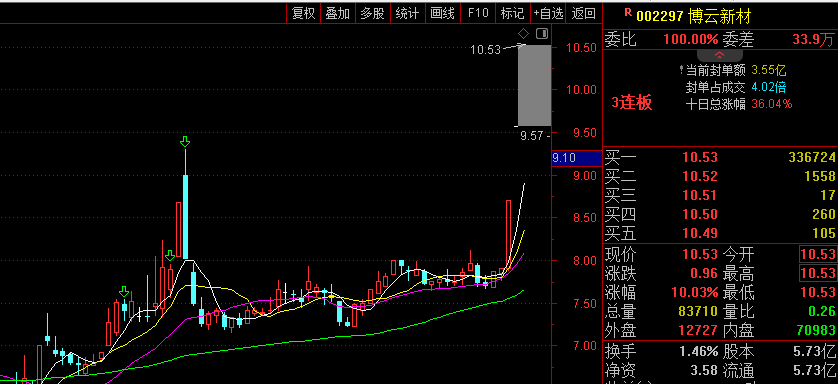The height and width of the screenshot is (384, 838).
Task: Click the green arrow marker near 8.00 level
Action: pos(169,255)
